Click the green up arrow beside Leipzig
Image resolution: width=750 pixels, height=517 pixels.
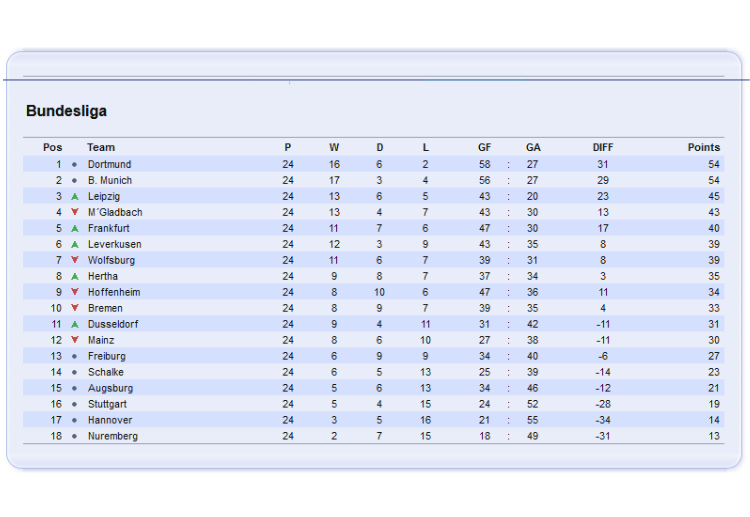point(74,197)
